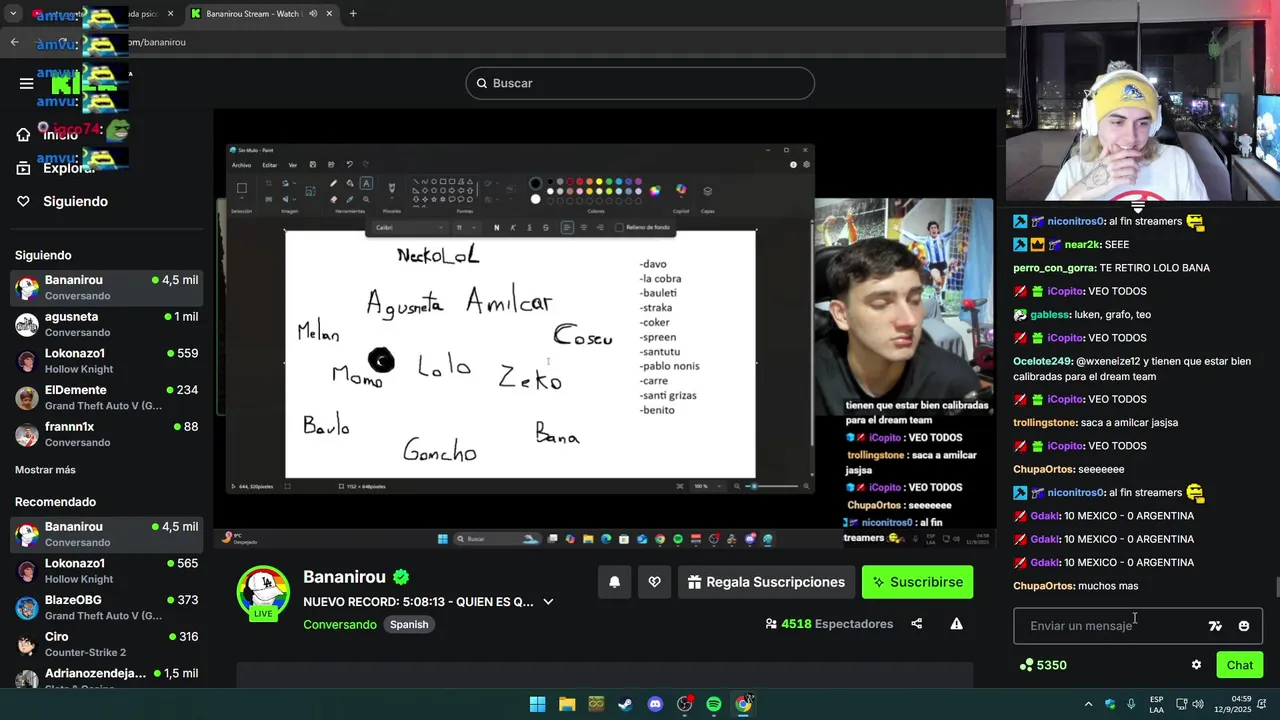1280x720 pixels.
Task: Open the hamburger sidebar menu
Action: pyautogui.click(x=27, y=83)
